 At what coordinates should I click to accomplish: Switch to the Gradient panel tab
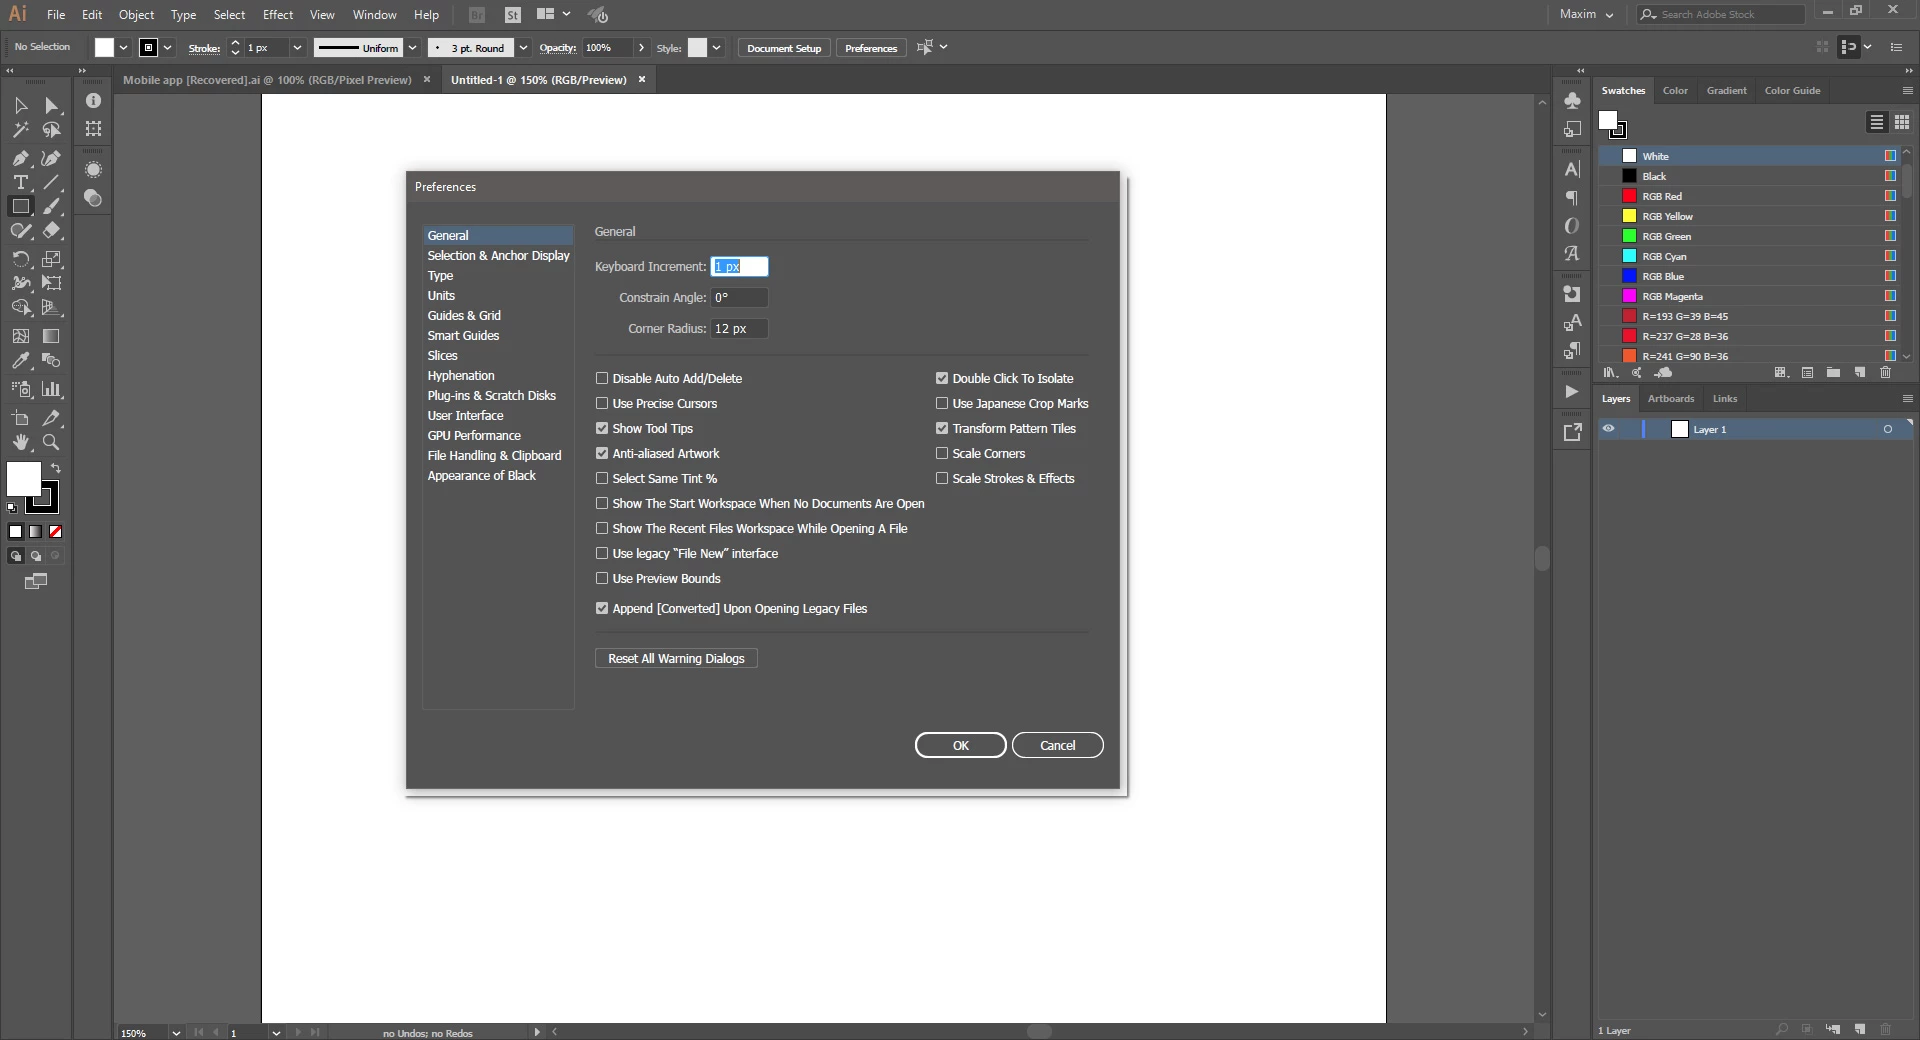pos(1726,91)
